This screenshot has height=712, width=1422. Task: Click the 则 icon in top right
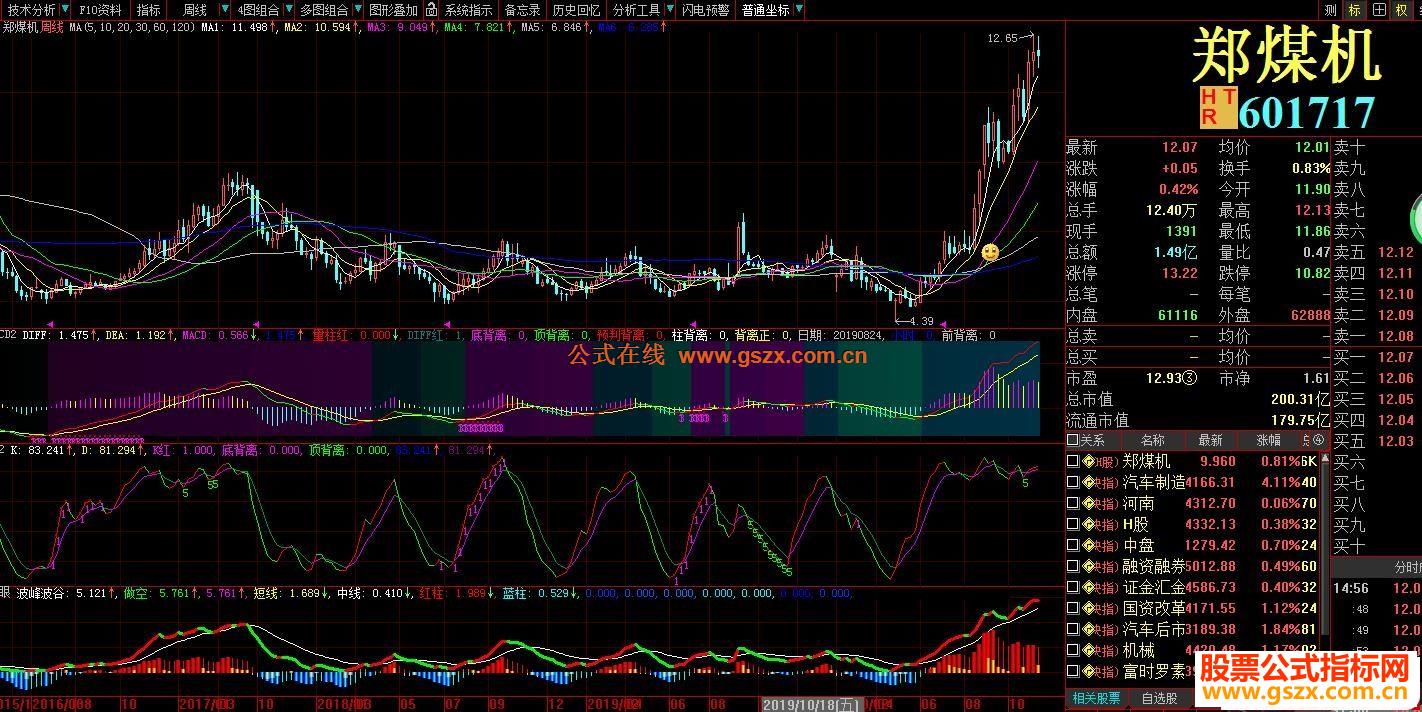click(x=1330, y=10)
